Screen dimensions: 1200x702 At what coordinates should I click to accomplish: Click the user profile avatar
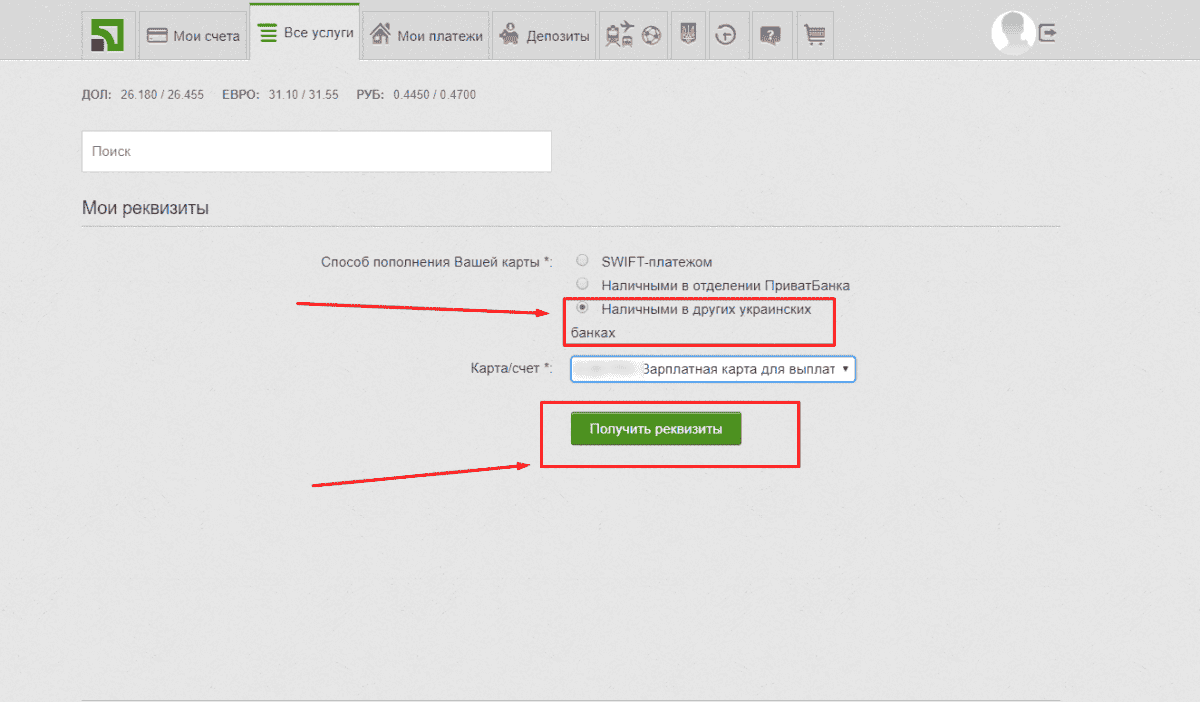(x=1011, y=33)
